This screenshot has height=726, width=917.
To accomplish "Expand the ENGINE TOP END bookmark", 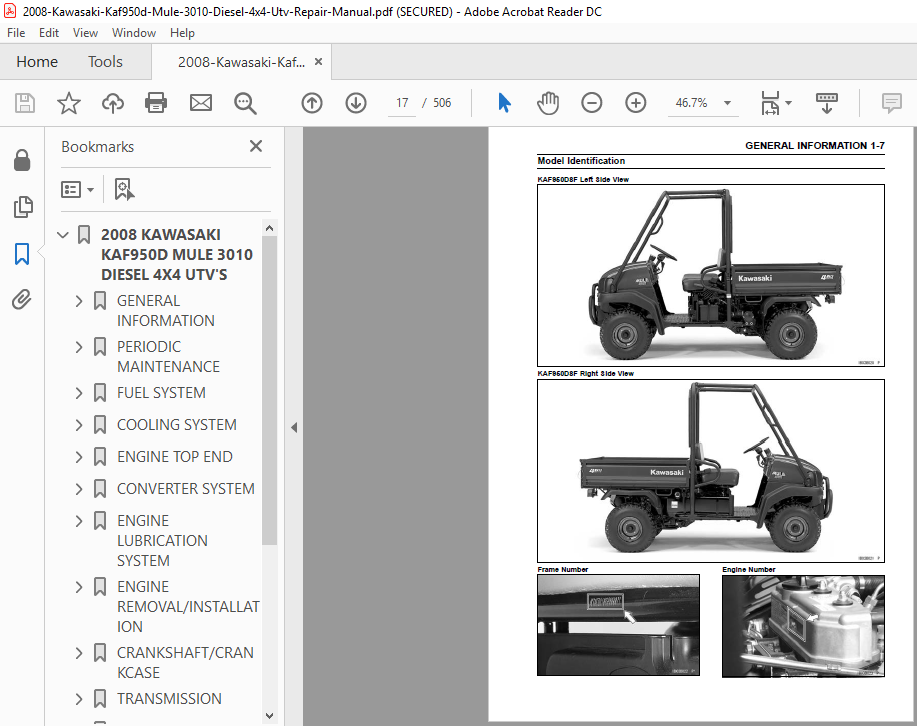I will click(x=79, y=457).
